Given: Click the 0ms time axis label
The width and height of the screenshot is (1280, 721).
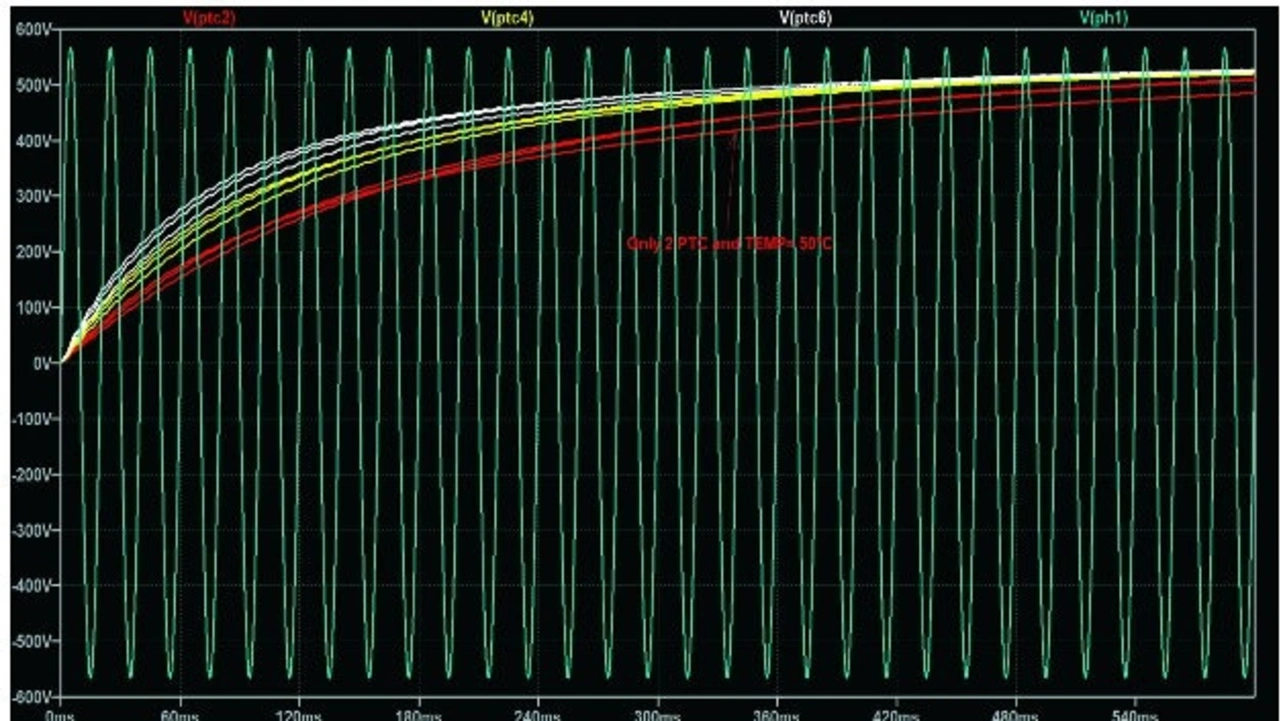Looking at the screenshot, I should (x=60, y=714).
